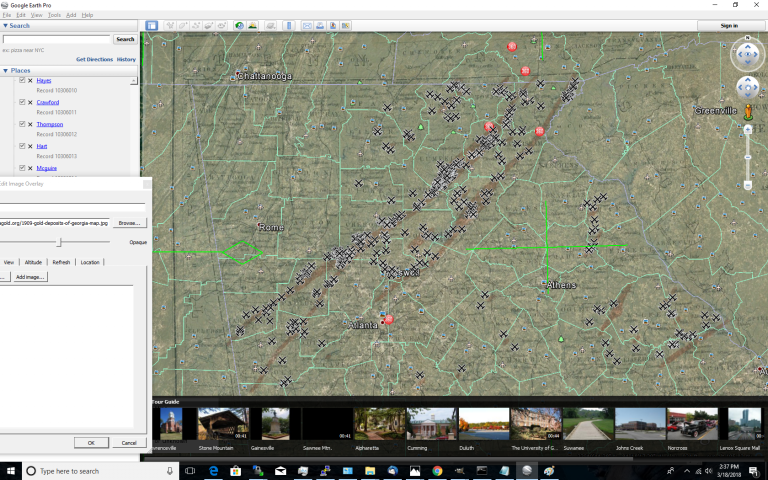768x480 pixels.
Task: Click the Search button
Action: pyautogui.click(x=125, y=39)
